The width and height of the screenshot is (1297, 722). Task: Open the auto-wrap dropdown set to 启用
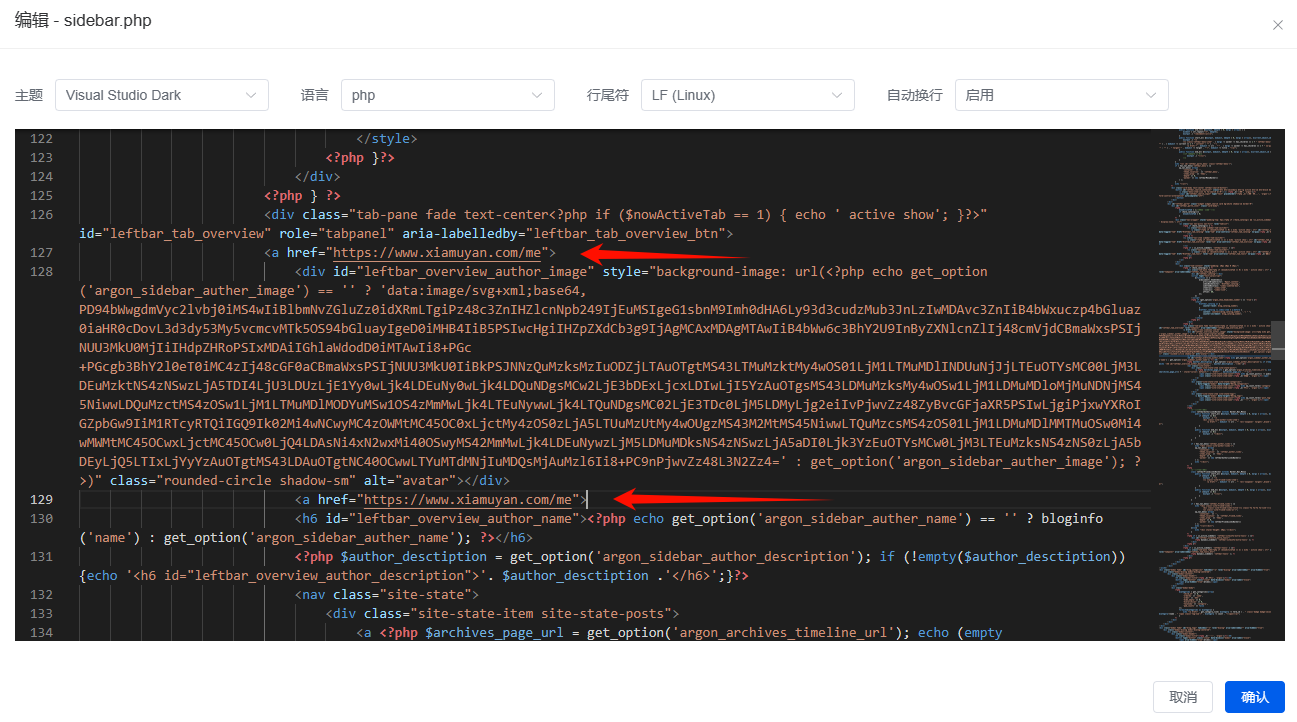1062,95
